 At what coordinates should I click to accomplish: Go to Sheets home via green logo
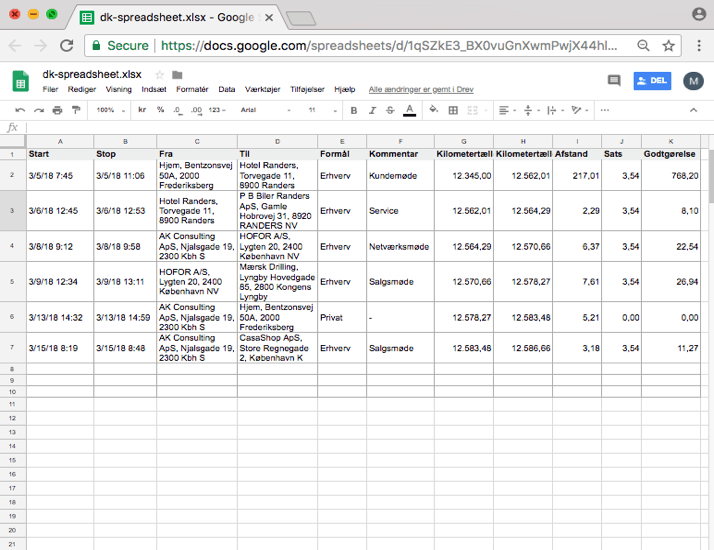pos(20,81)
